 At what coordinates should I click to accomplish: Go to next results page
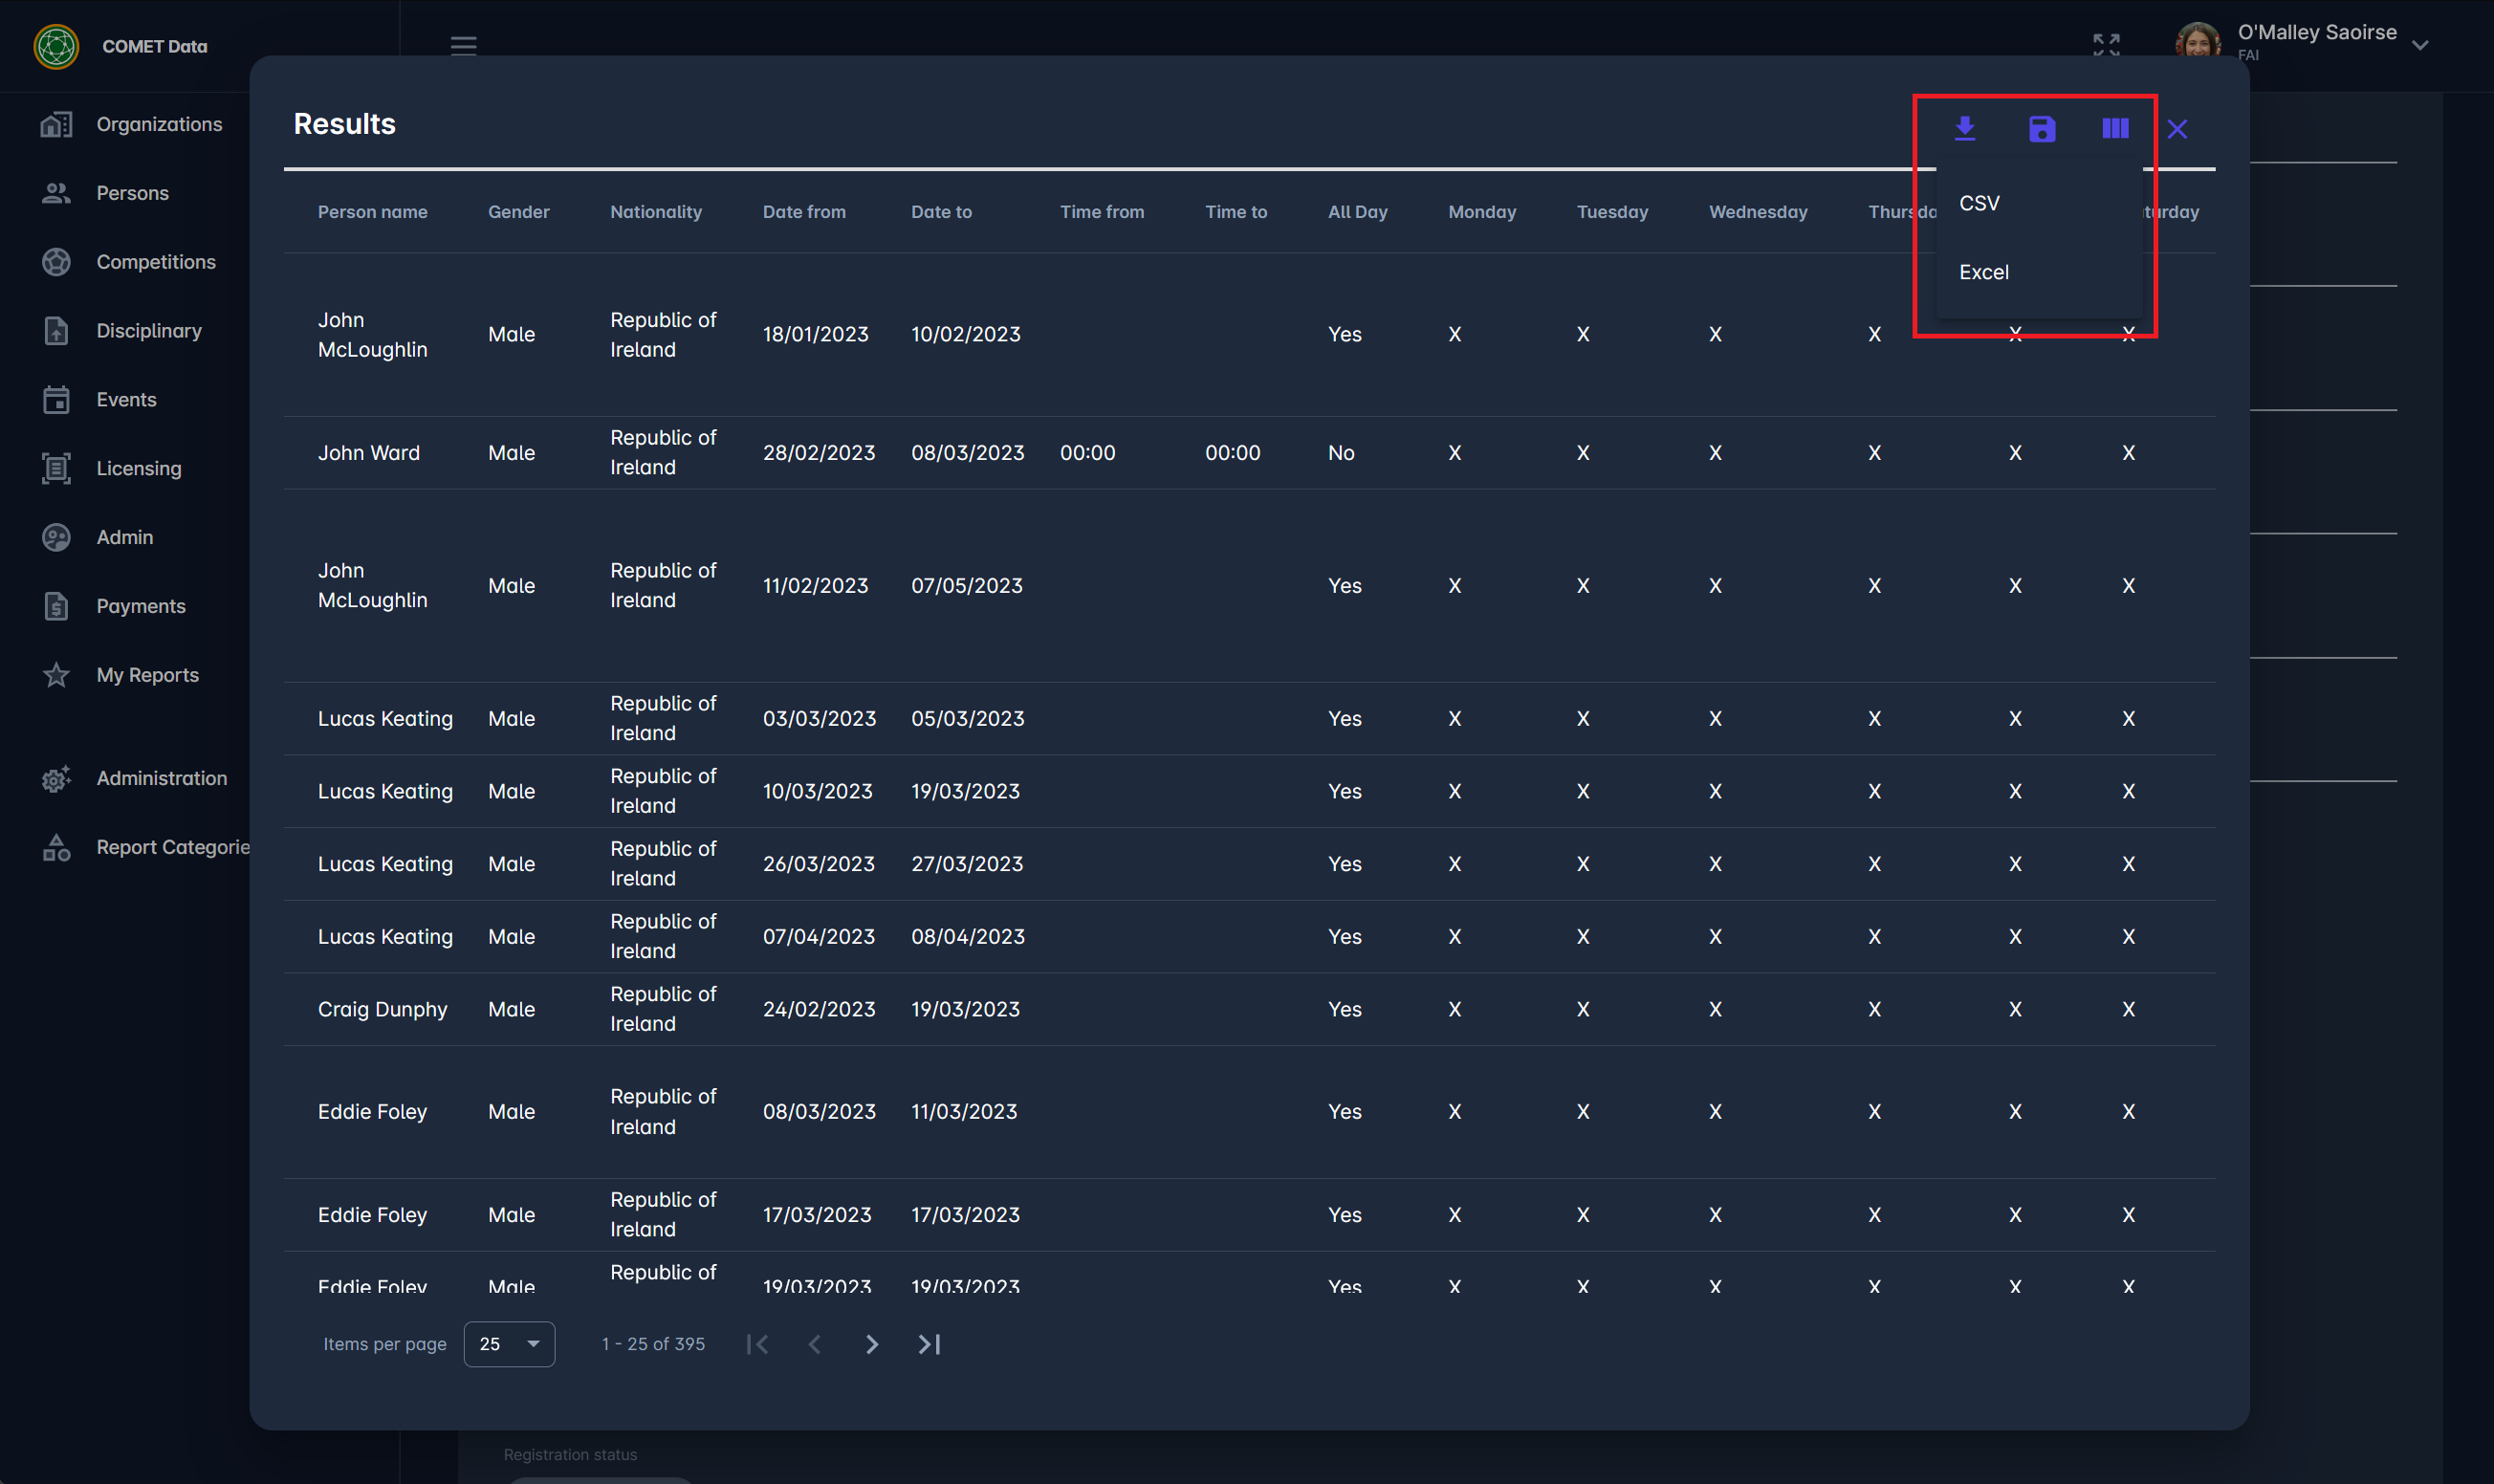pyautogui.click(x=871, y=1344)
